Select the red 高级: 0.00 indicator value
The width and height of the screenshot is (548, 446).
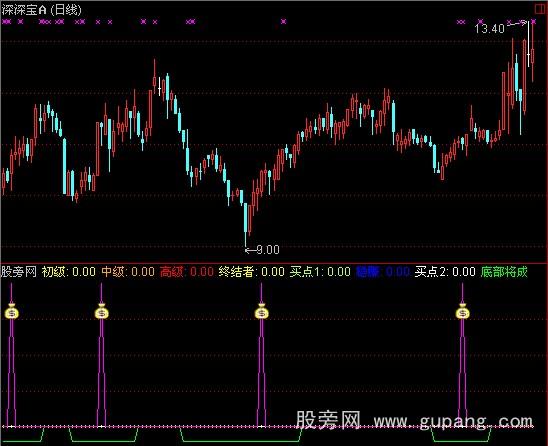(x=187, y=272)
